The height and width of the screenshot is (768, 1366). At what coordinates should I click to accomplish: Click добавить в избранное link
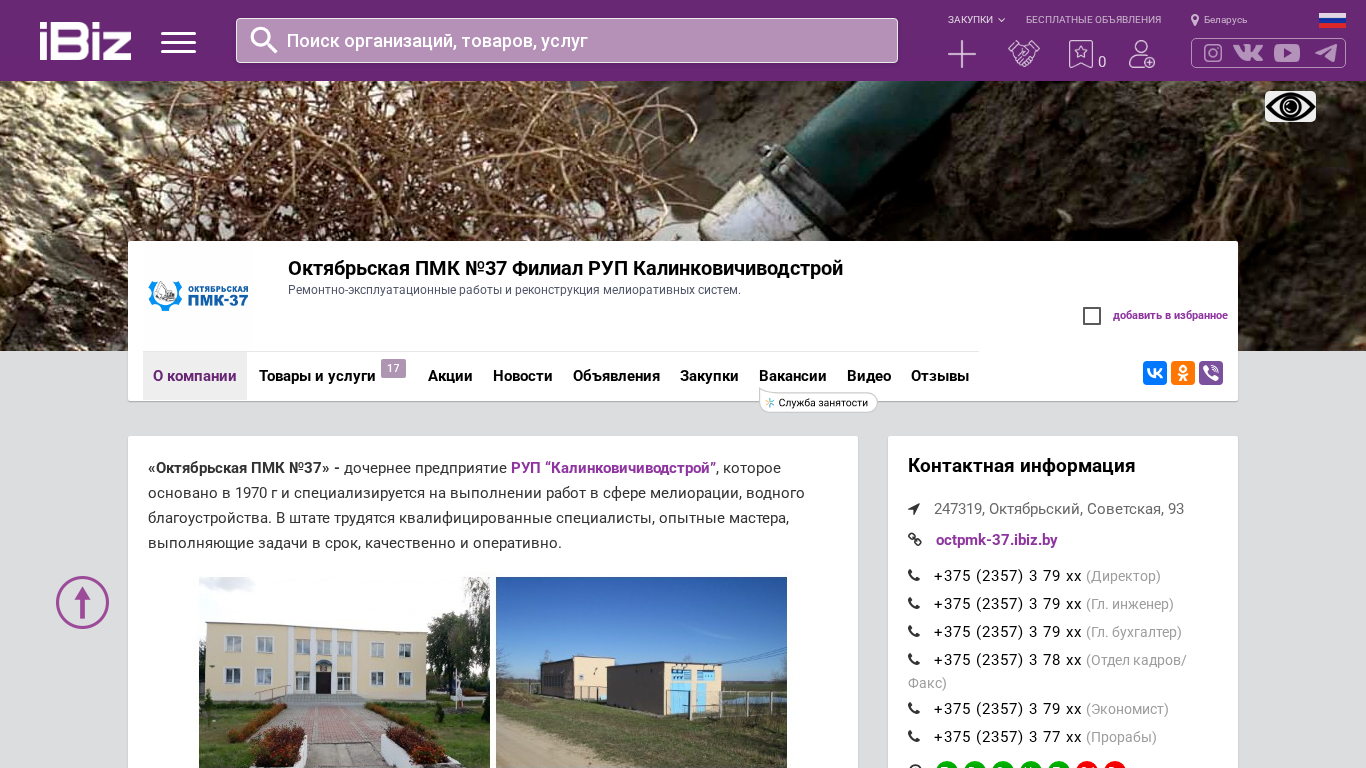coord(1170,316)
